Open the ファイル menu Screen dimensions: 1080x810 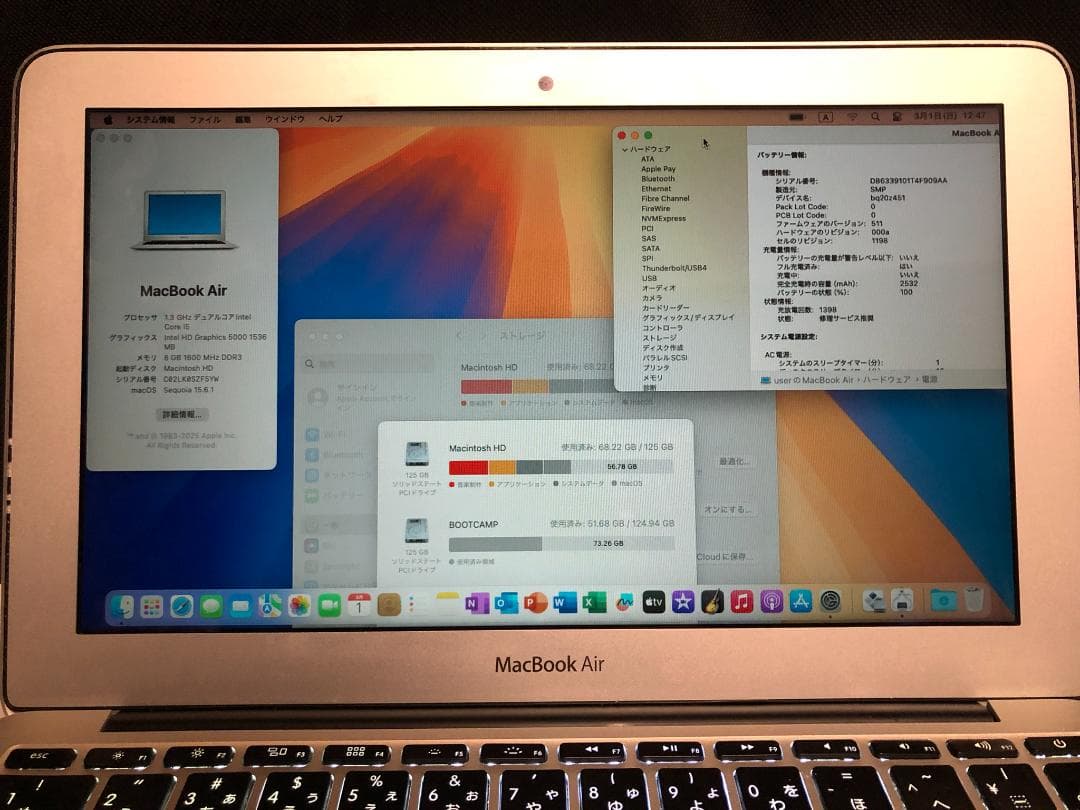[205, 120]
